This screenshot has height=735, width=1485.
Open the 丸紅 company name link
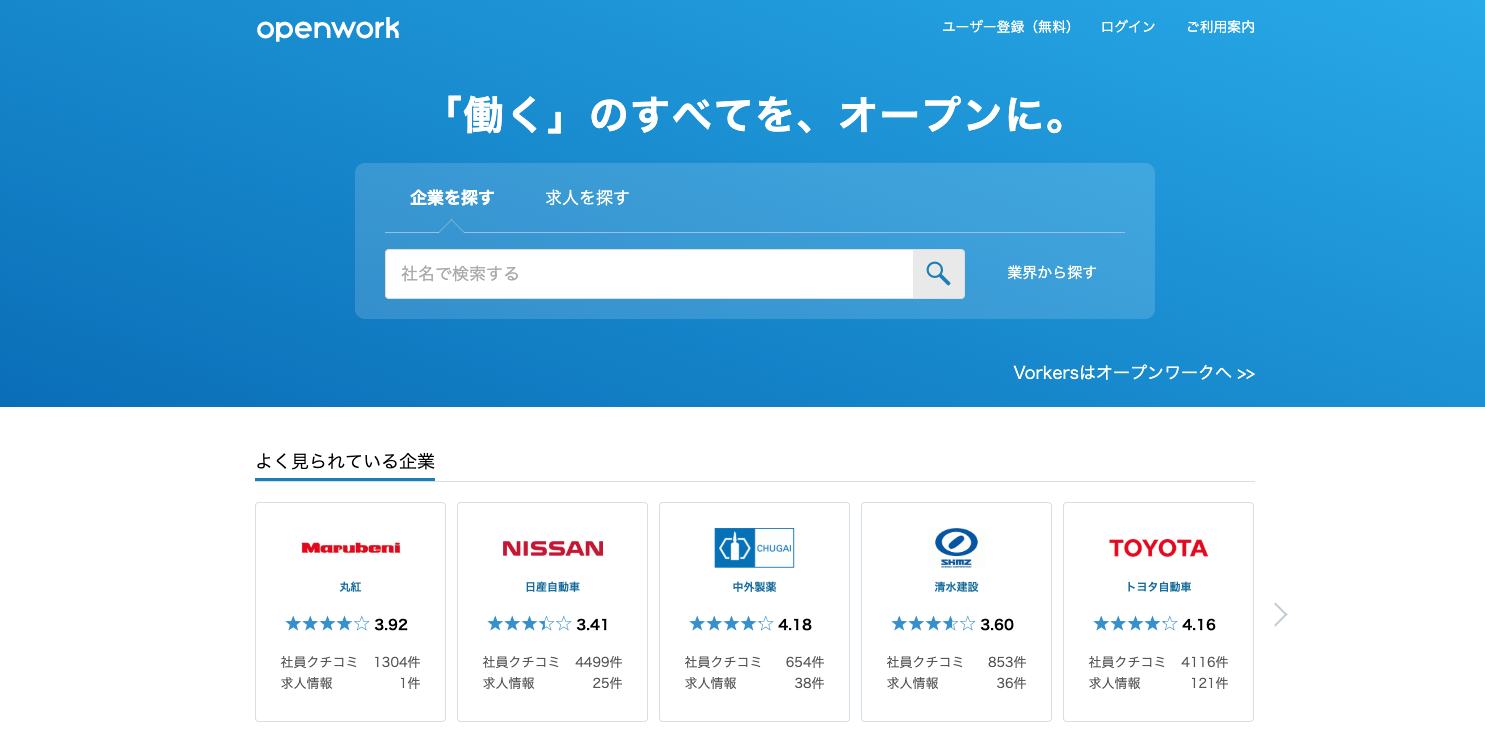pos(350,587)
